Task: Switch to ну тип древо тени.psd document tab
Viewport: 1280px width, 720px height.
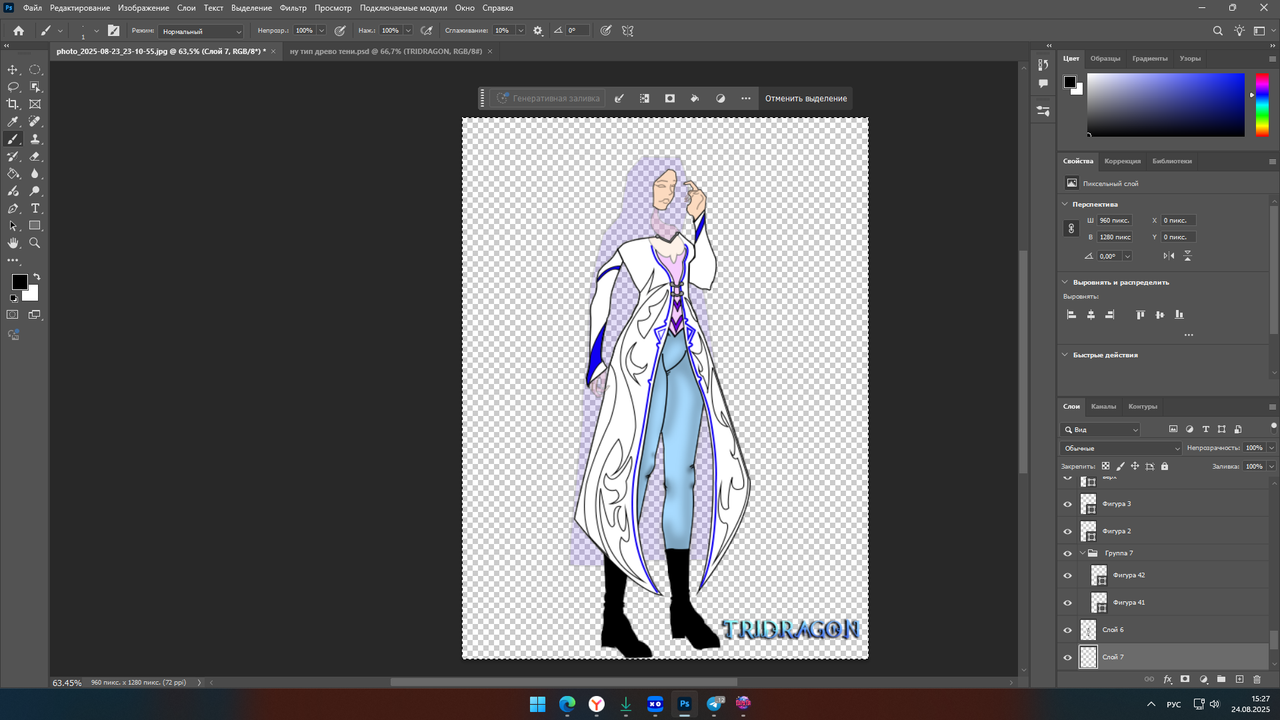Action: (386, 50)
